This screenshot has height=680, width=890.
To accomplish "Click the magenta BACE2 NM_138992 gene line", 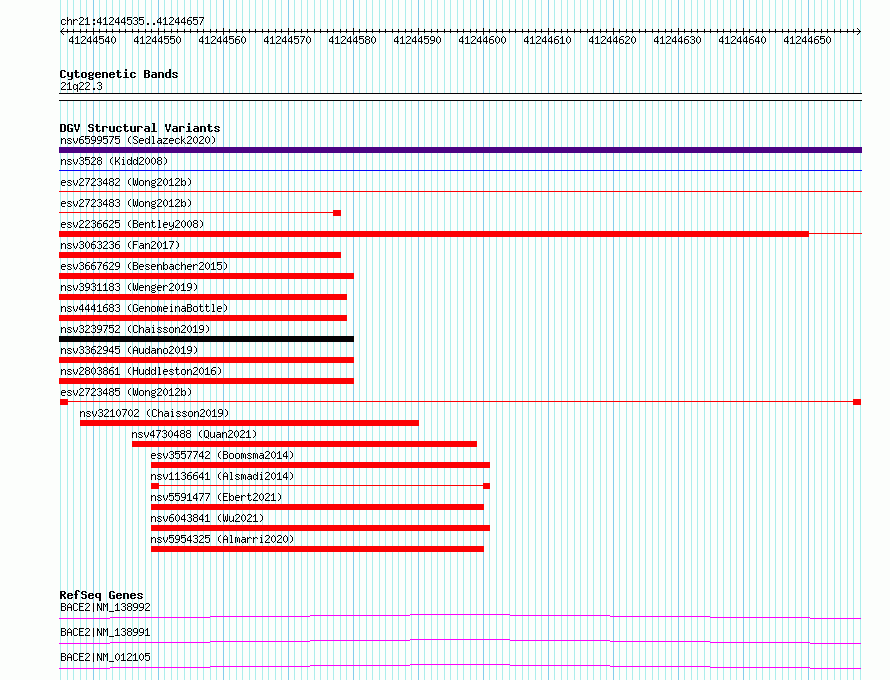I will (460, 616).
